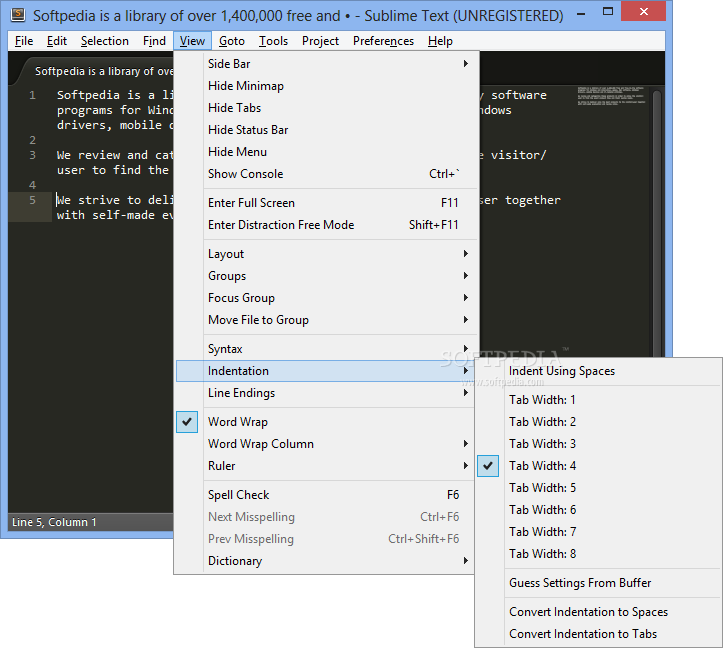Image resolution: width=723 pixels, height=648 pixels.
Task: Expand the Focus Group submenu
Action: tap(326, 298)
